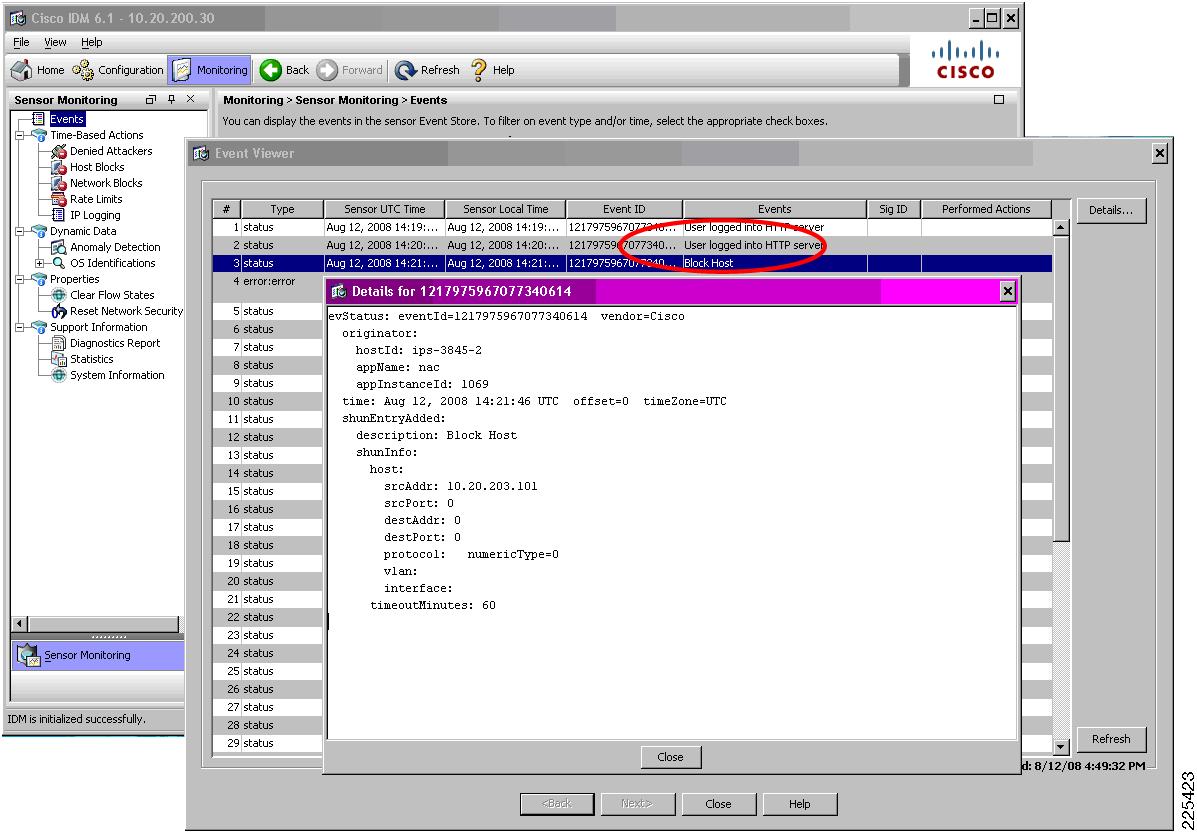1197x832 pixels.
Task: Click the Sensor Monitoring button at panel bottom
Action: click(98, 656)
